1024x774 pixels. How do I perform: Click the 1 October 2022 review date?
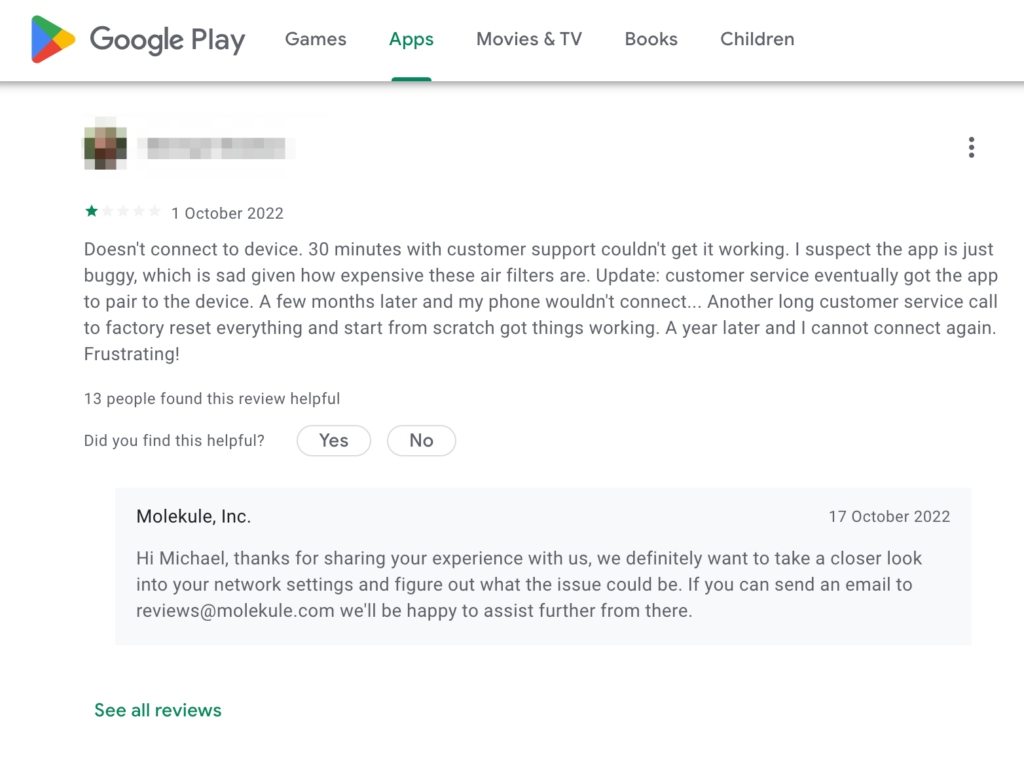pyautogui.click(x=227, y=214)
